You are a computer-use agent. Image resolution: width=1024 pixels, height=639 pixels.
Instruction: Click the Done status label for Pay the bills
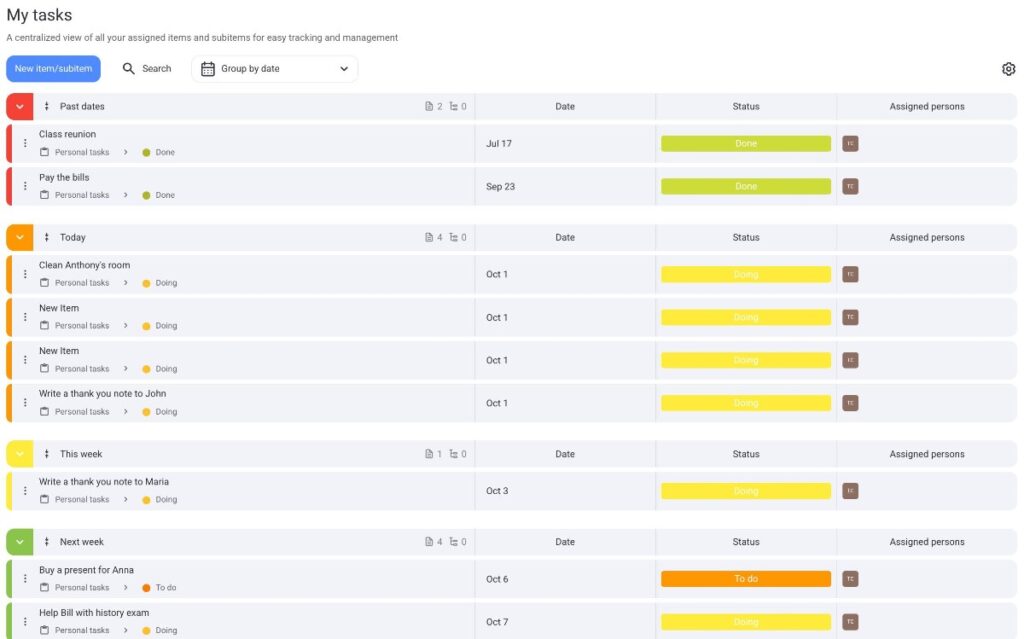coord(745,186)
